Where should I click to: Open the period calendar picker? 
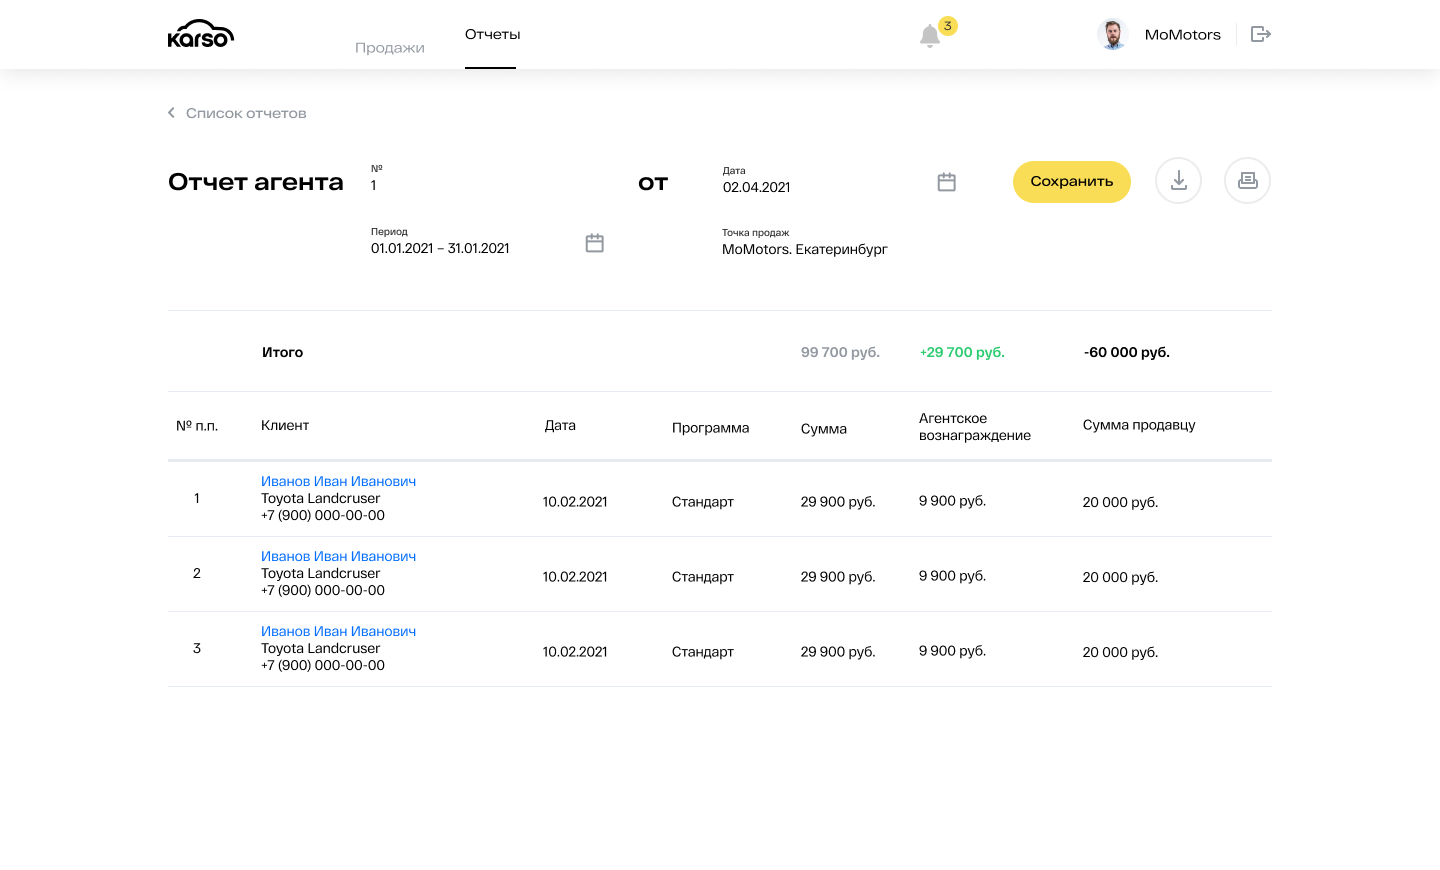pos(594,243)
